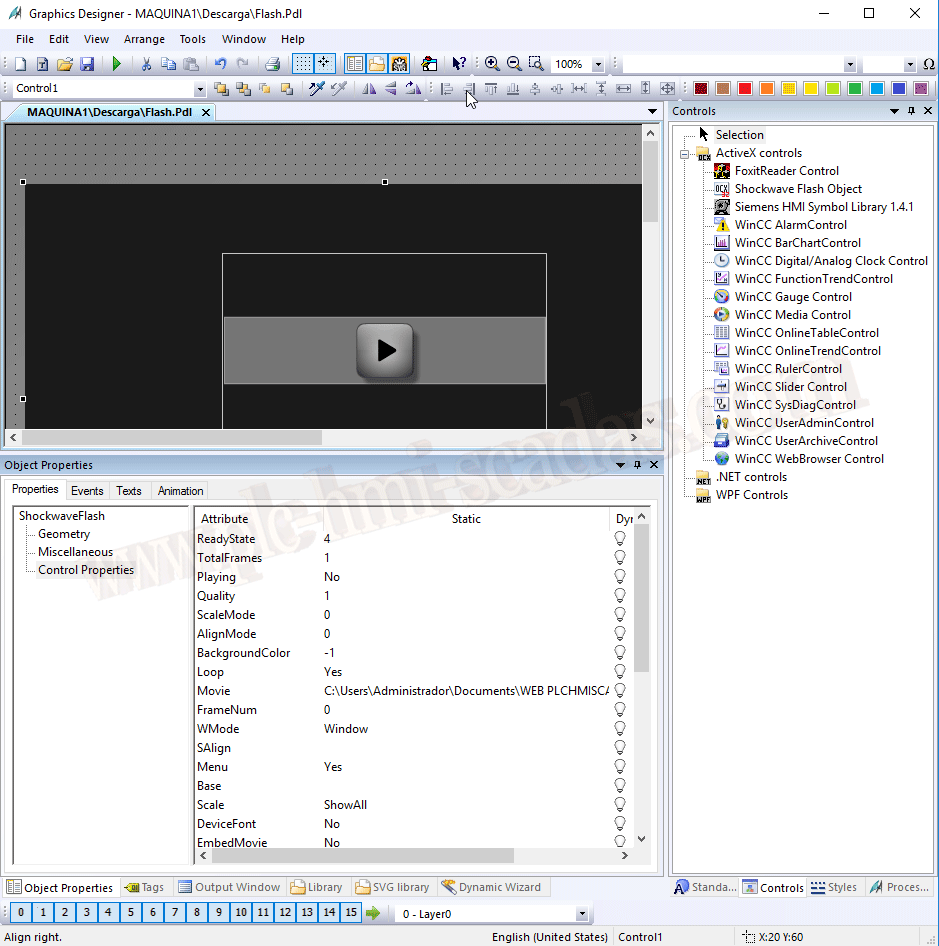Toggle layer 0 visibility button
Image resolution: width=939 pixels, height=946 pixels.
[19, 913]
